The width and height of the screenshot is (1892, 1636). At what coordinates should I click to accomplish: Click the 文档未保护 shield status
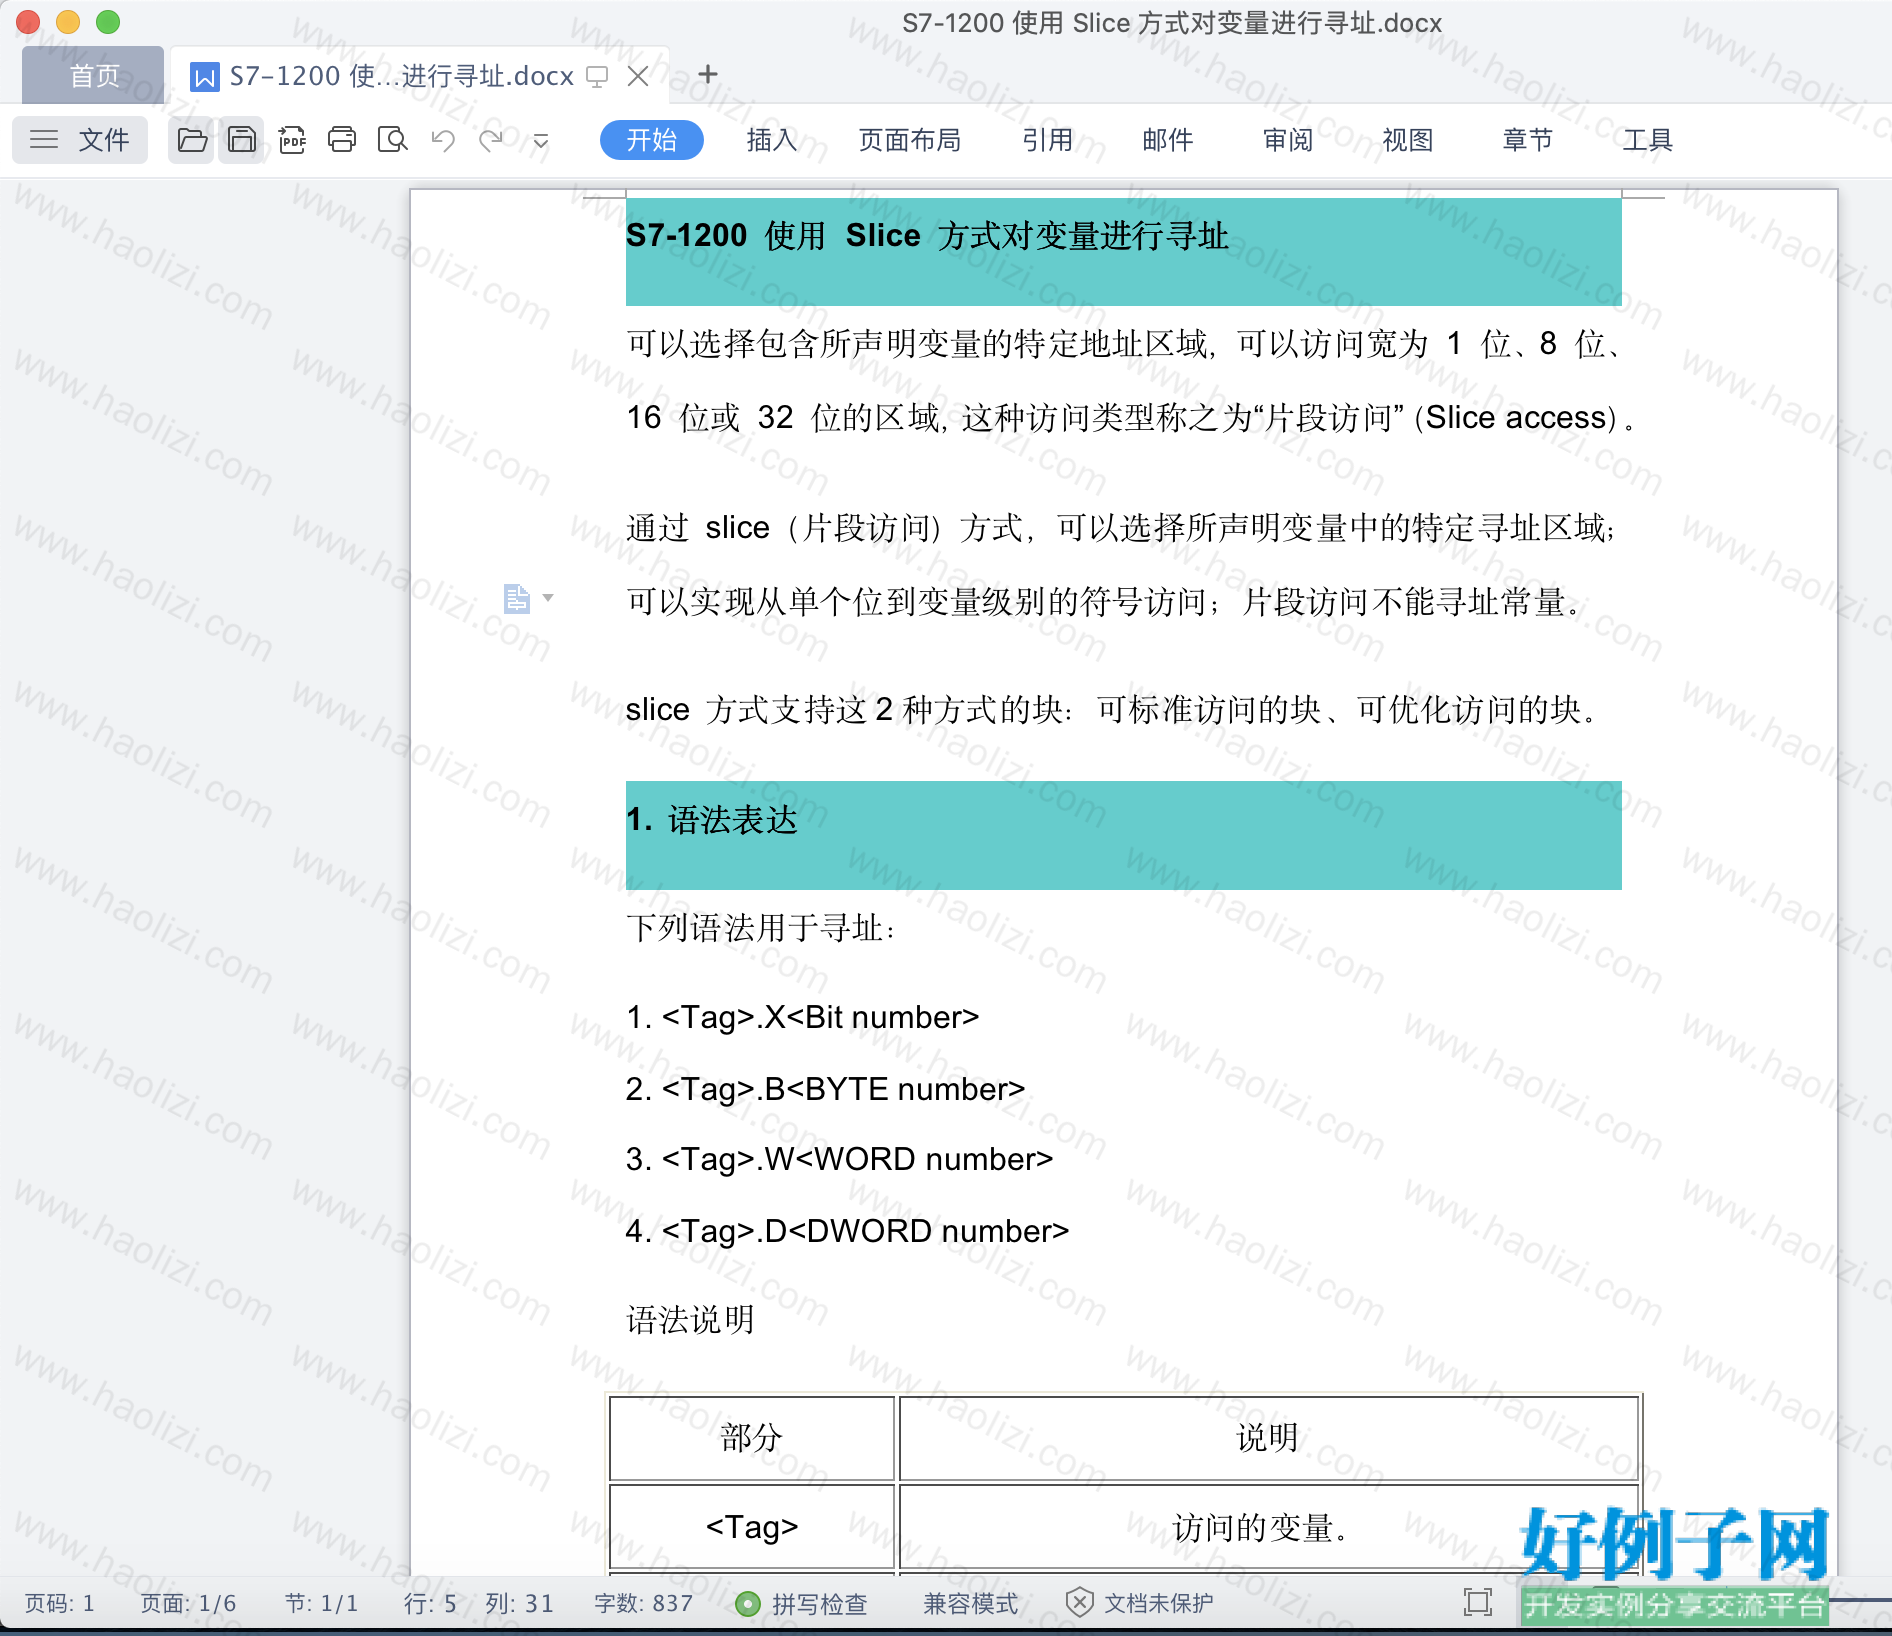[1140, 1604]
